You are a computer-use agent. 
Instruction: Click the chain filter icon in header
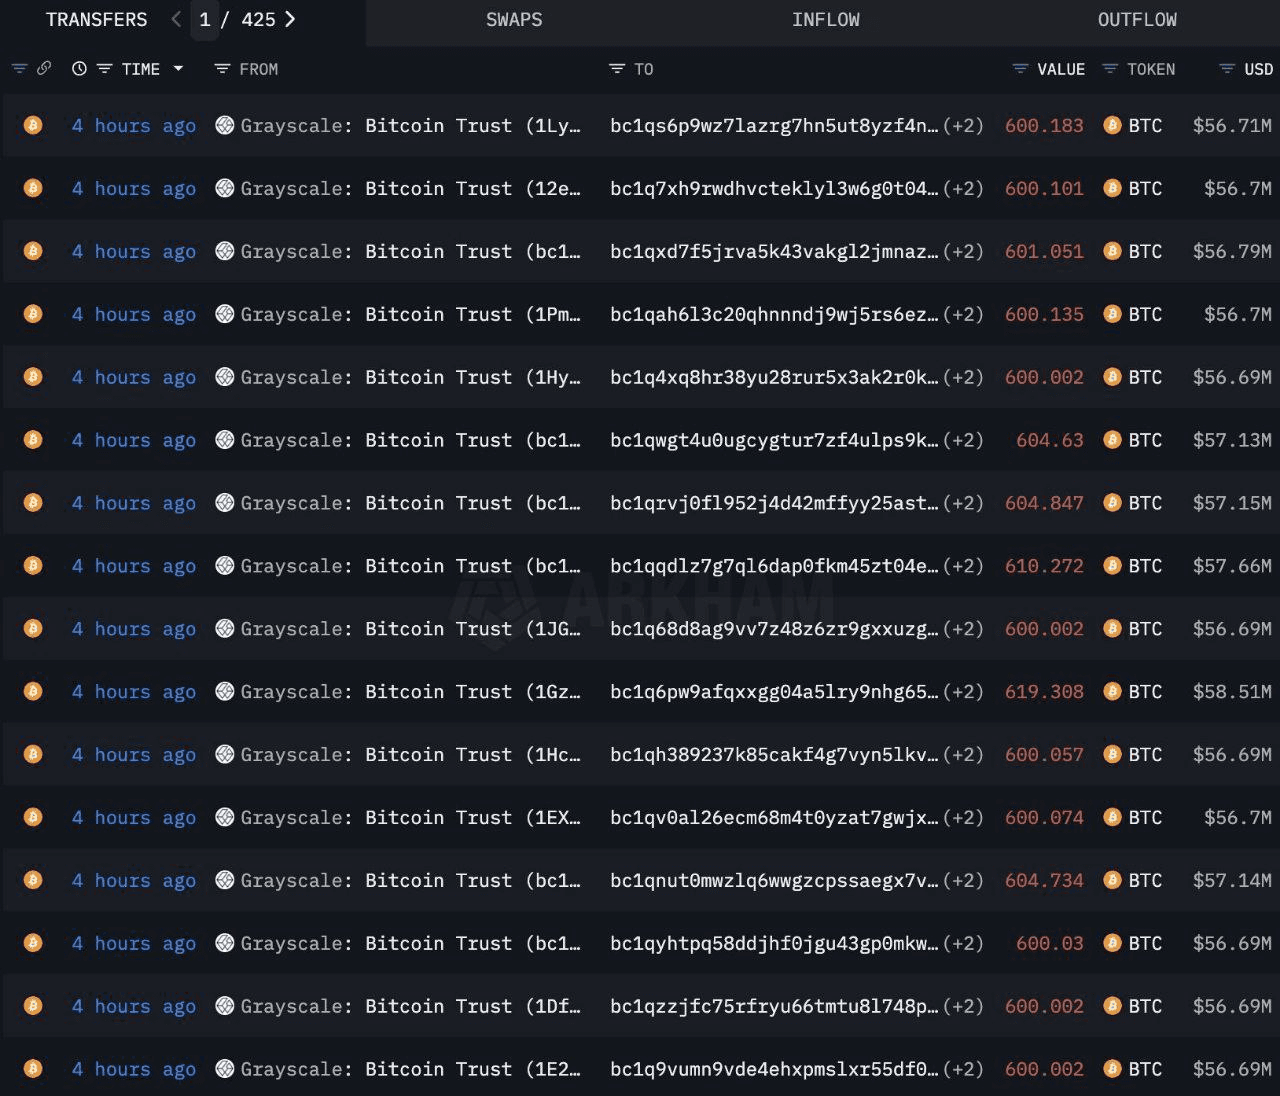pyautogui.click(x=19, y=69)
